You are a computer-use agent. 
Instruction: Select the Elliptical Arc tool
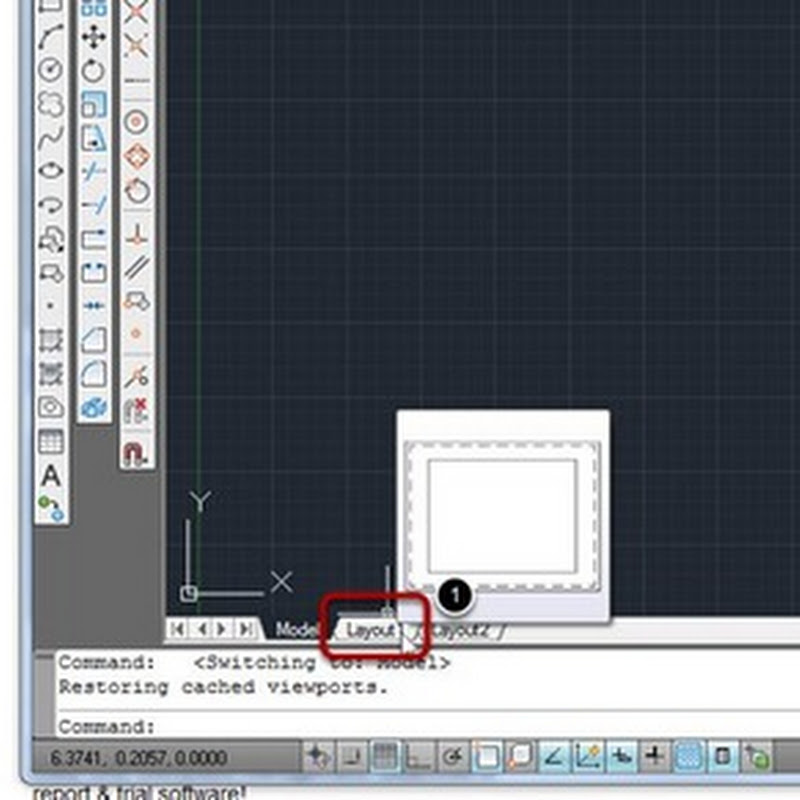point(51,205)
